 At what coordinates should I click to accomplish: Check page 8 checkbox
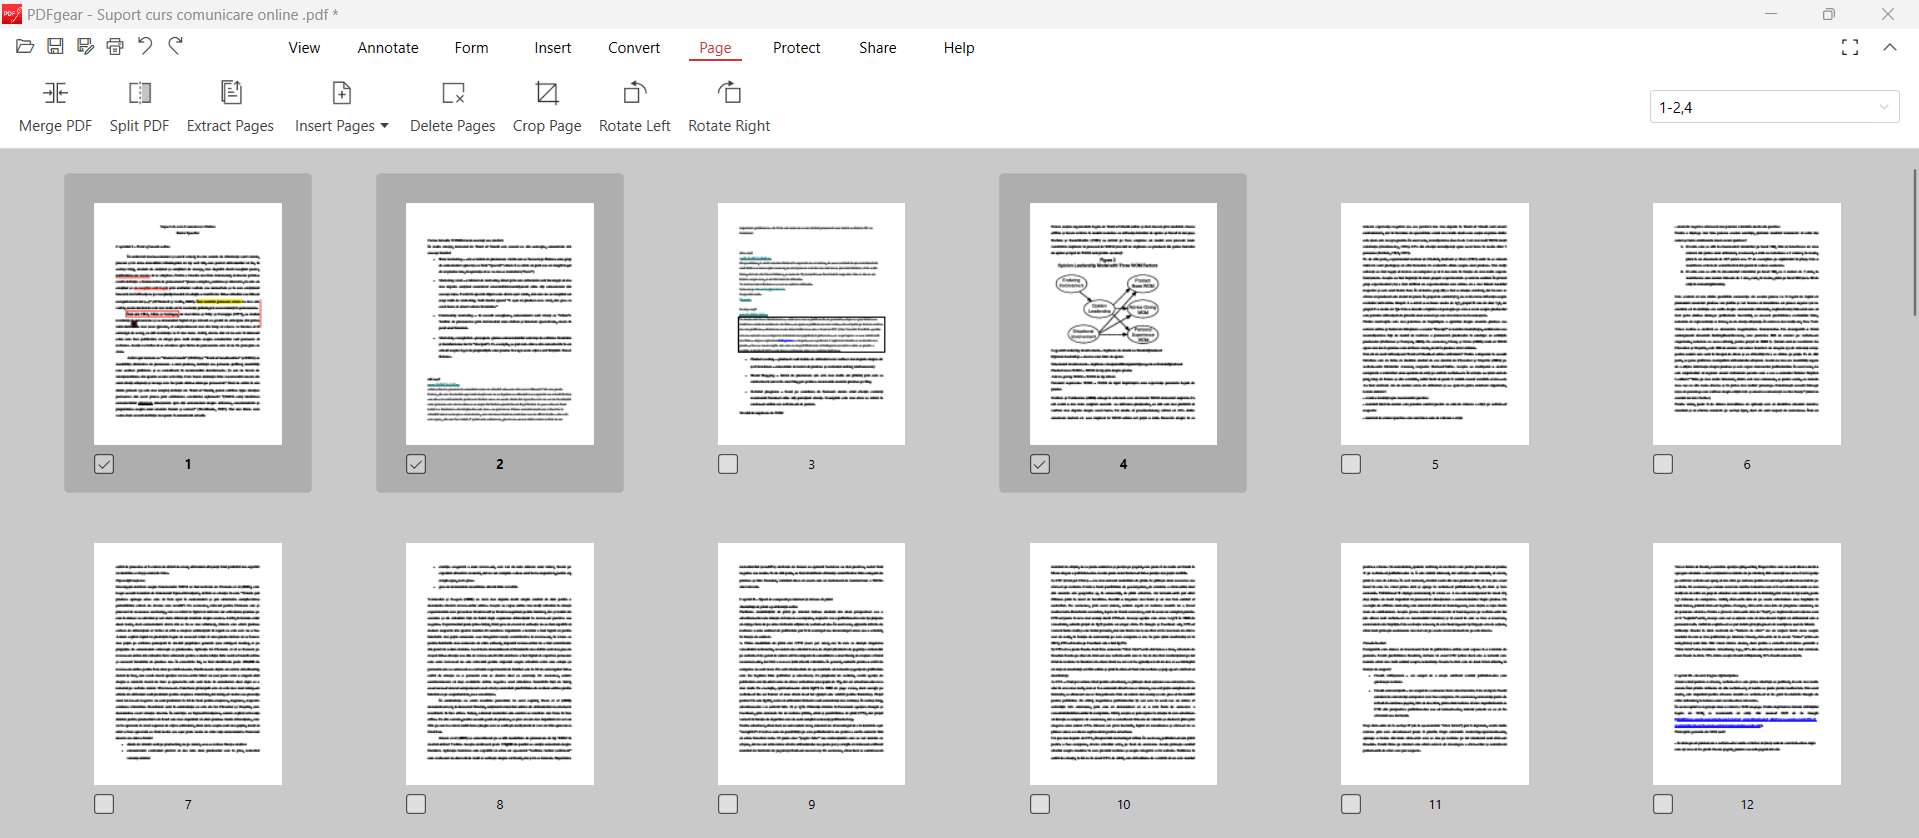point(416,804)
